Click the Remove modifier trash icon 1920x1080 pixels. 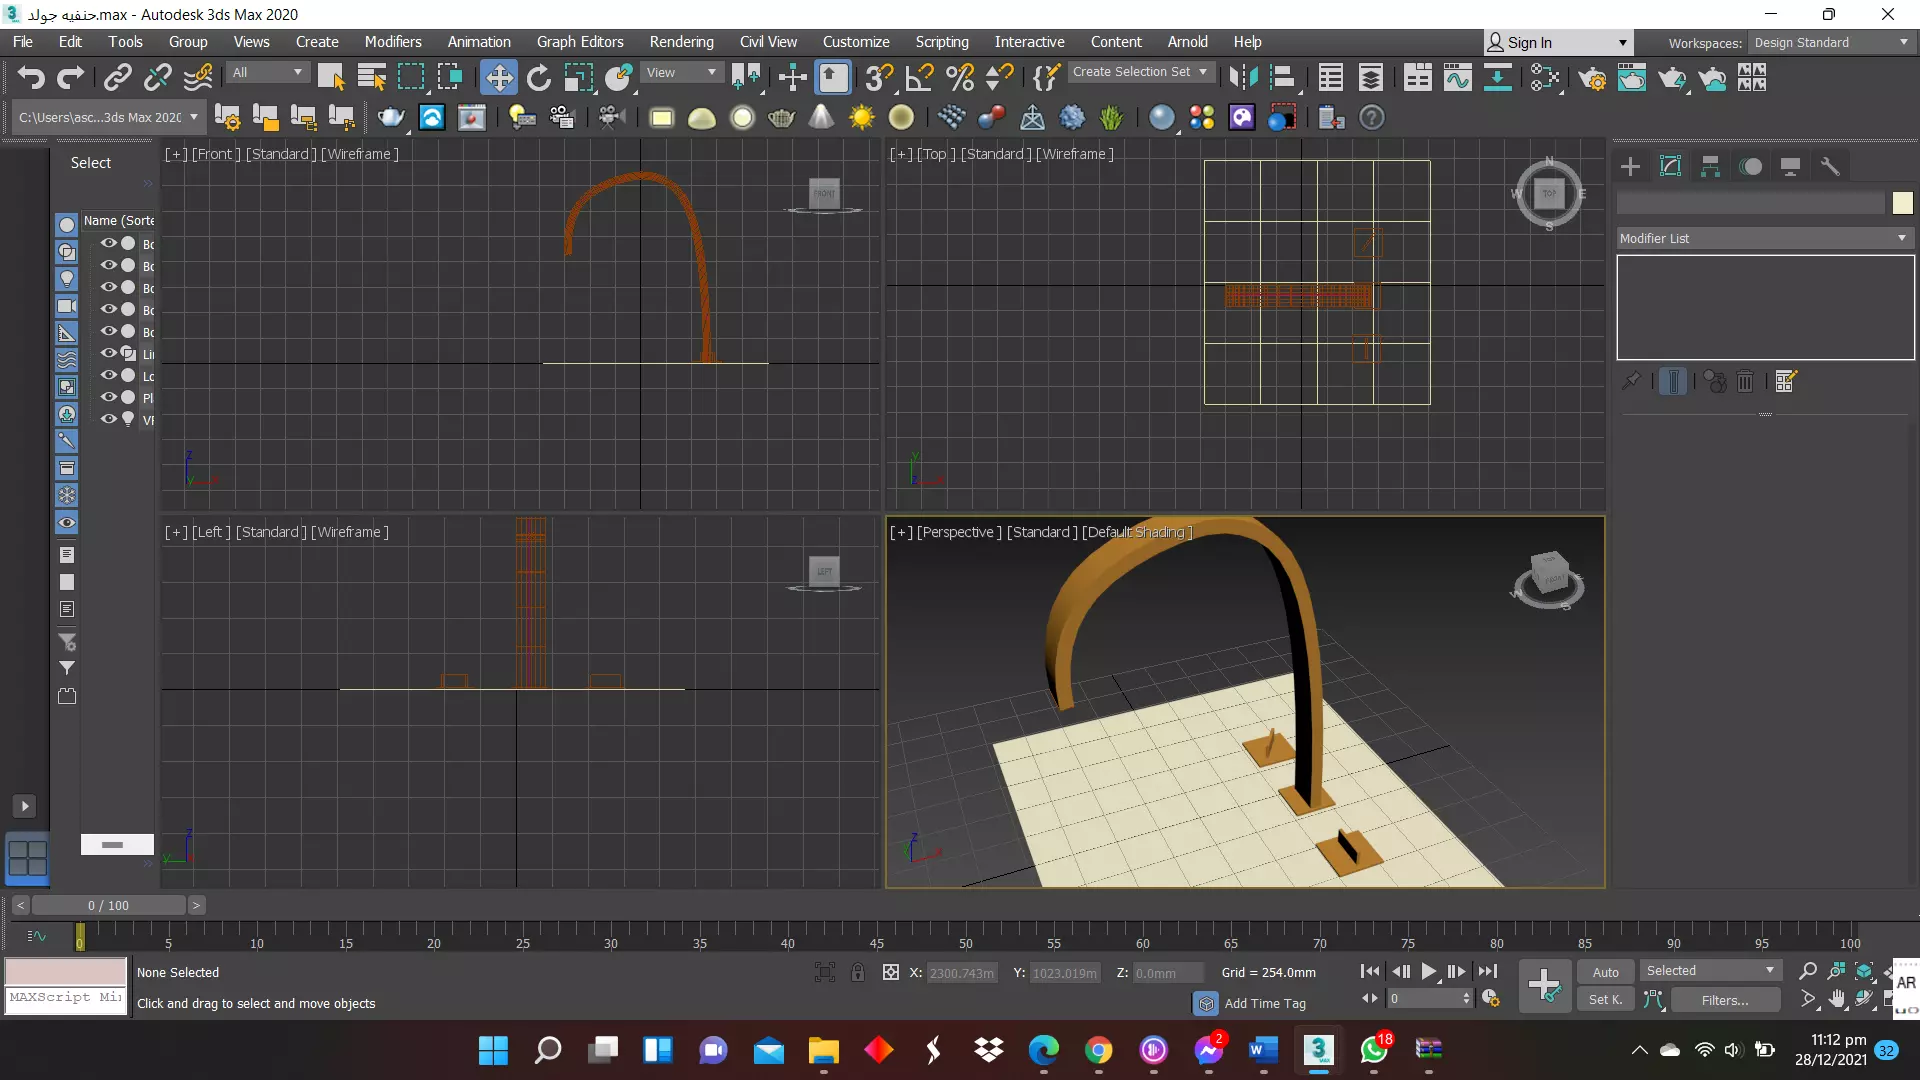[x=1745, y=381]
